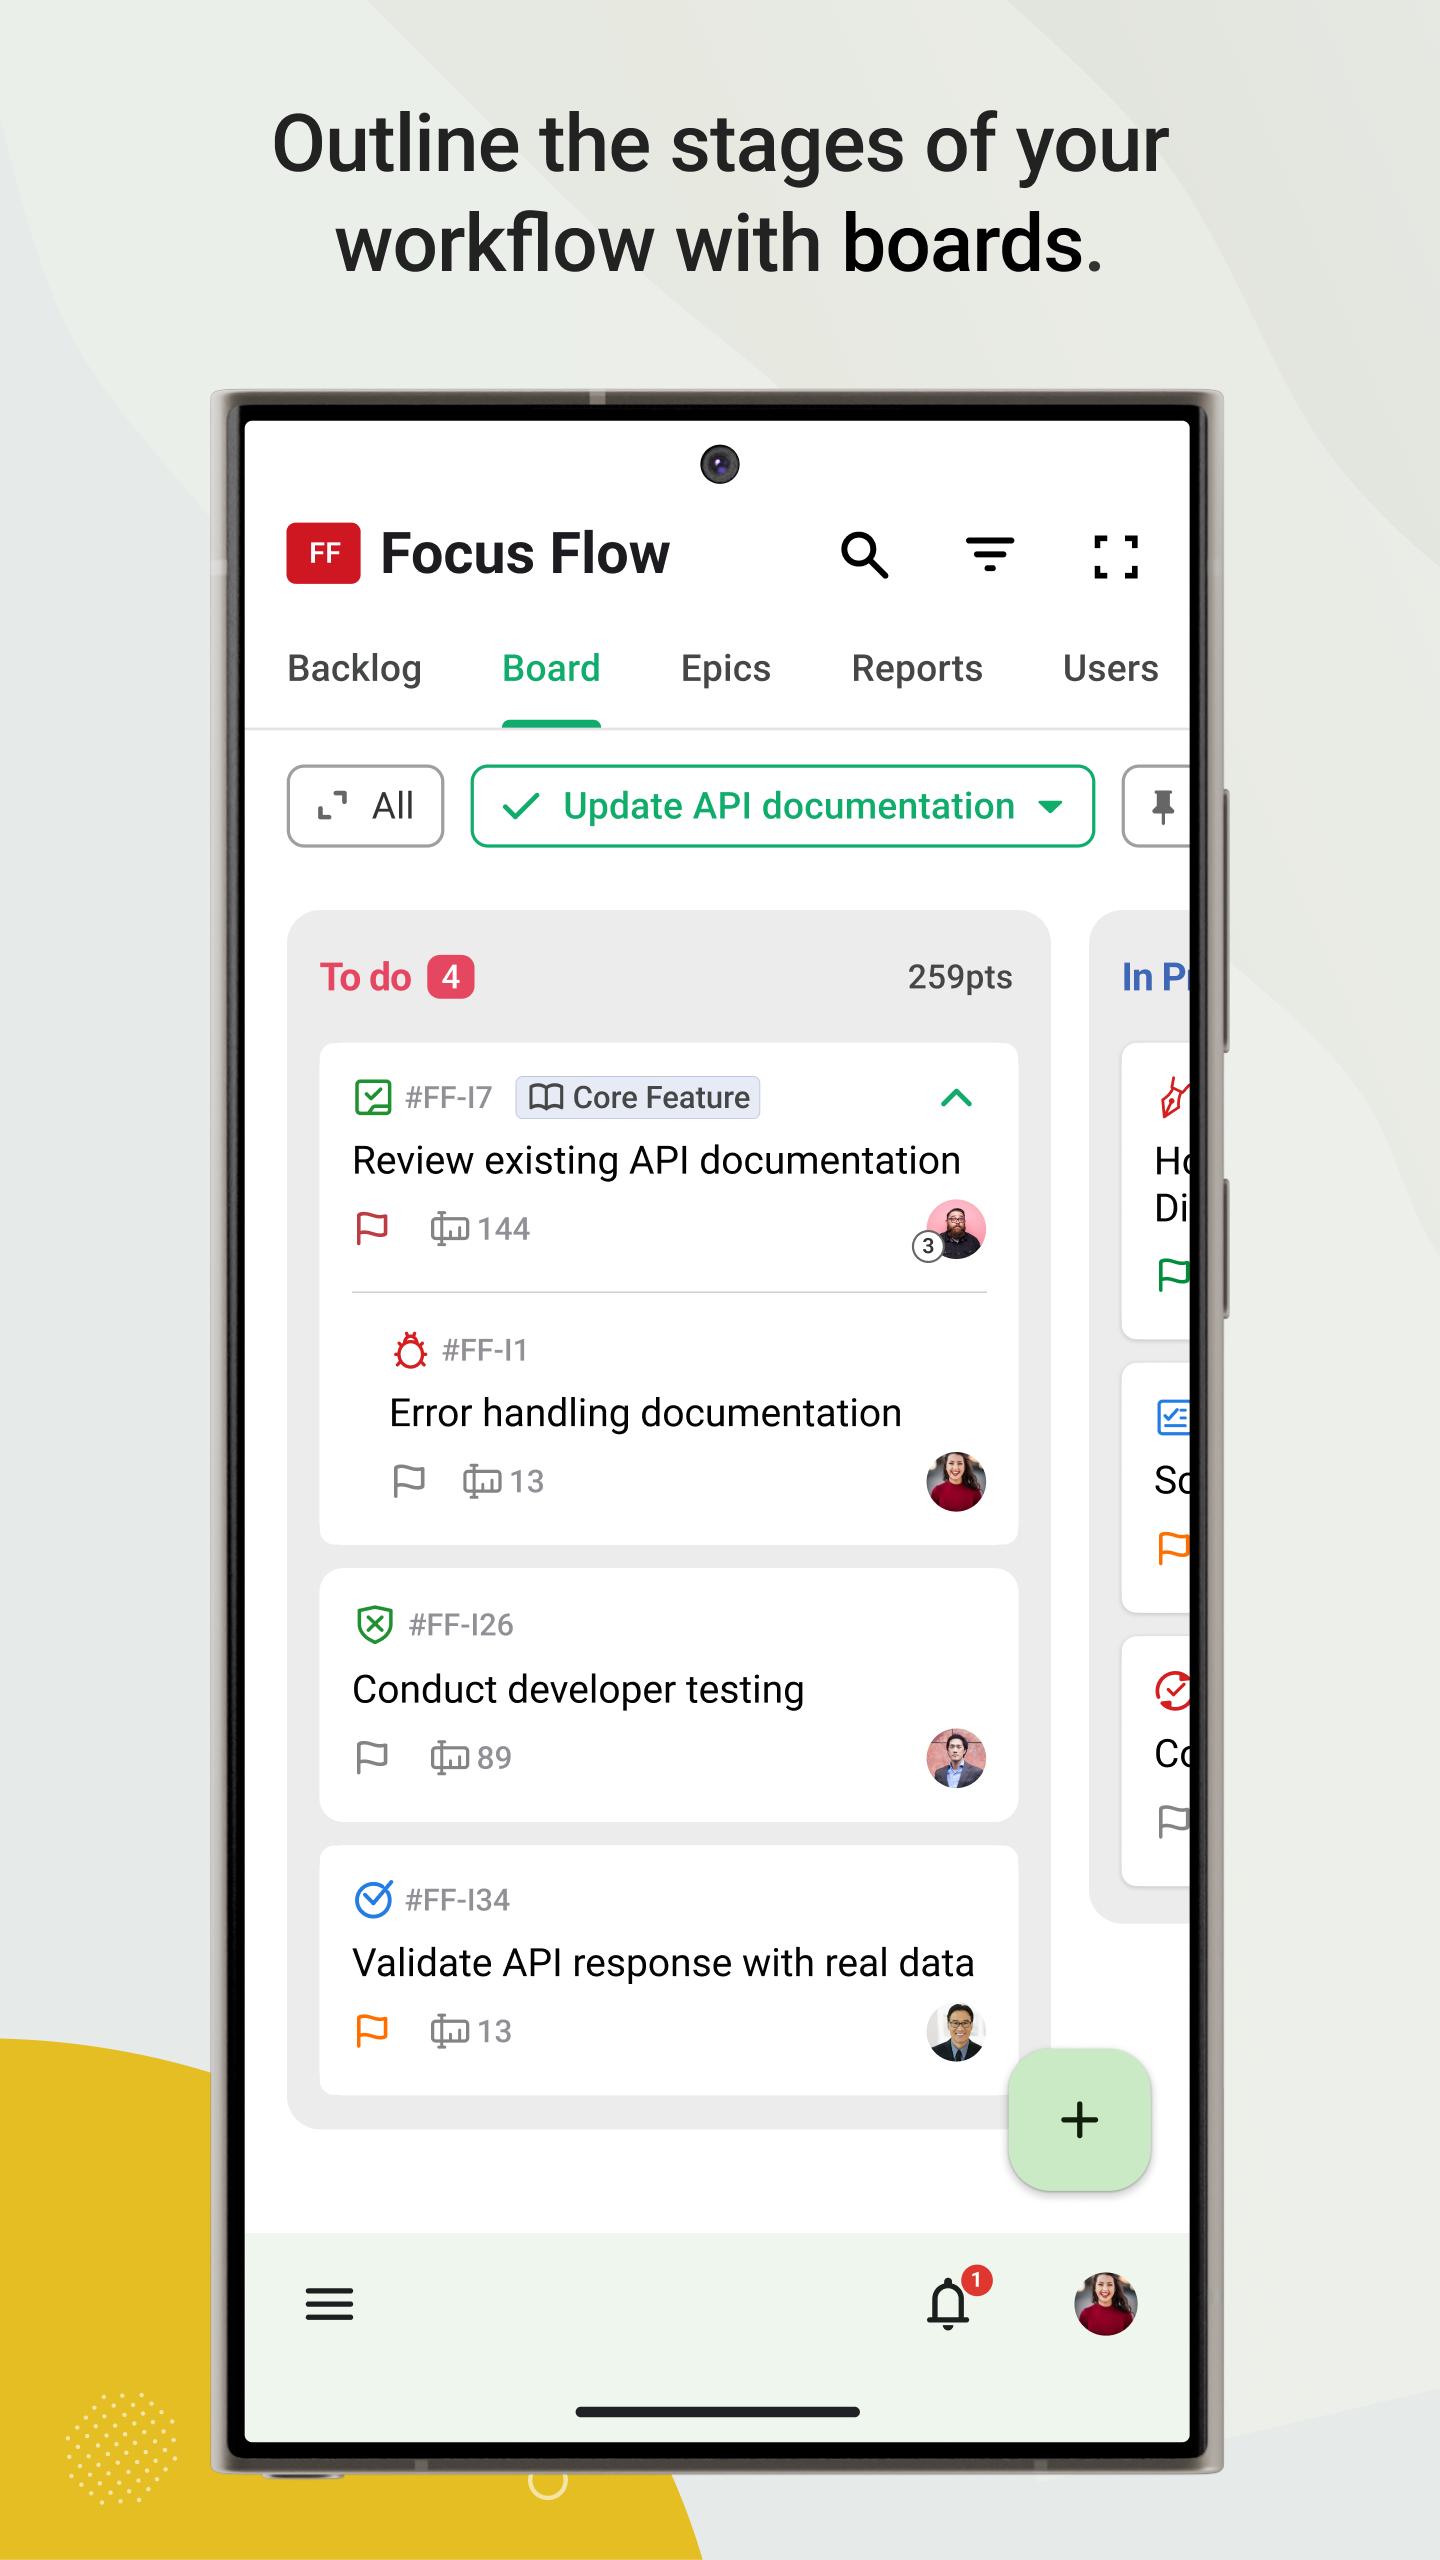Switch to the Backlog tab
1440x2560 pixels.
354,668
